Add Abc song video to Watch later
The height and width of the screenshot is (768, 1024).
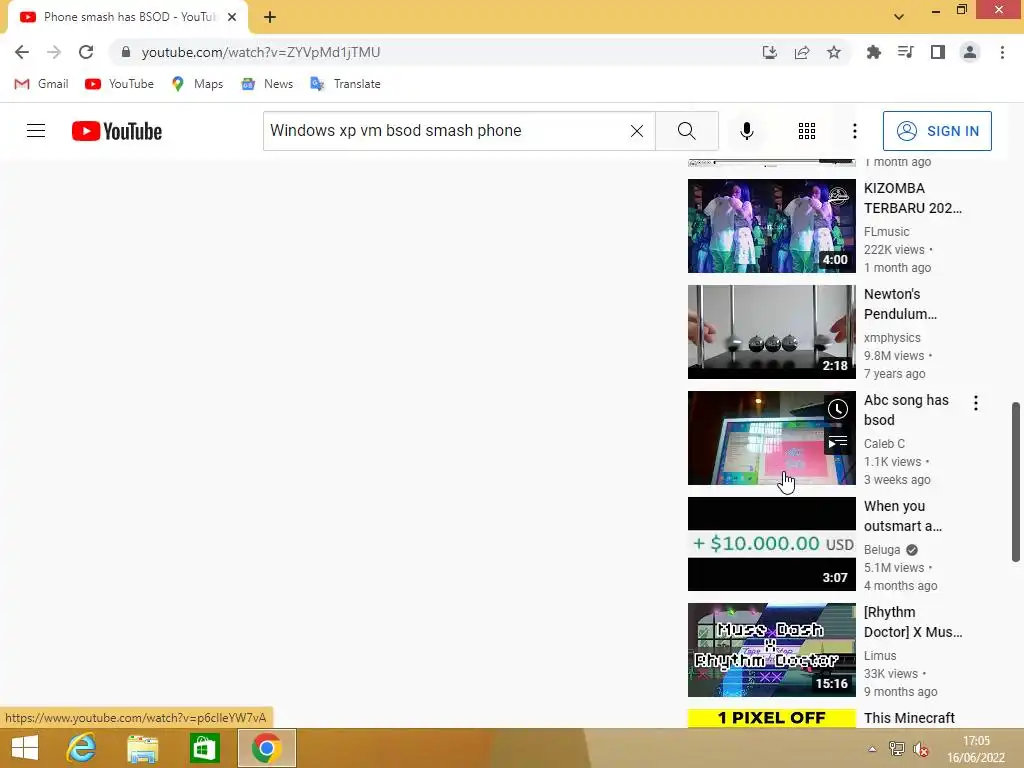(838, 409)
